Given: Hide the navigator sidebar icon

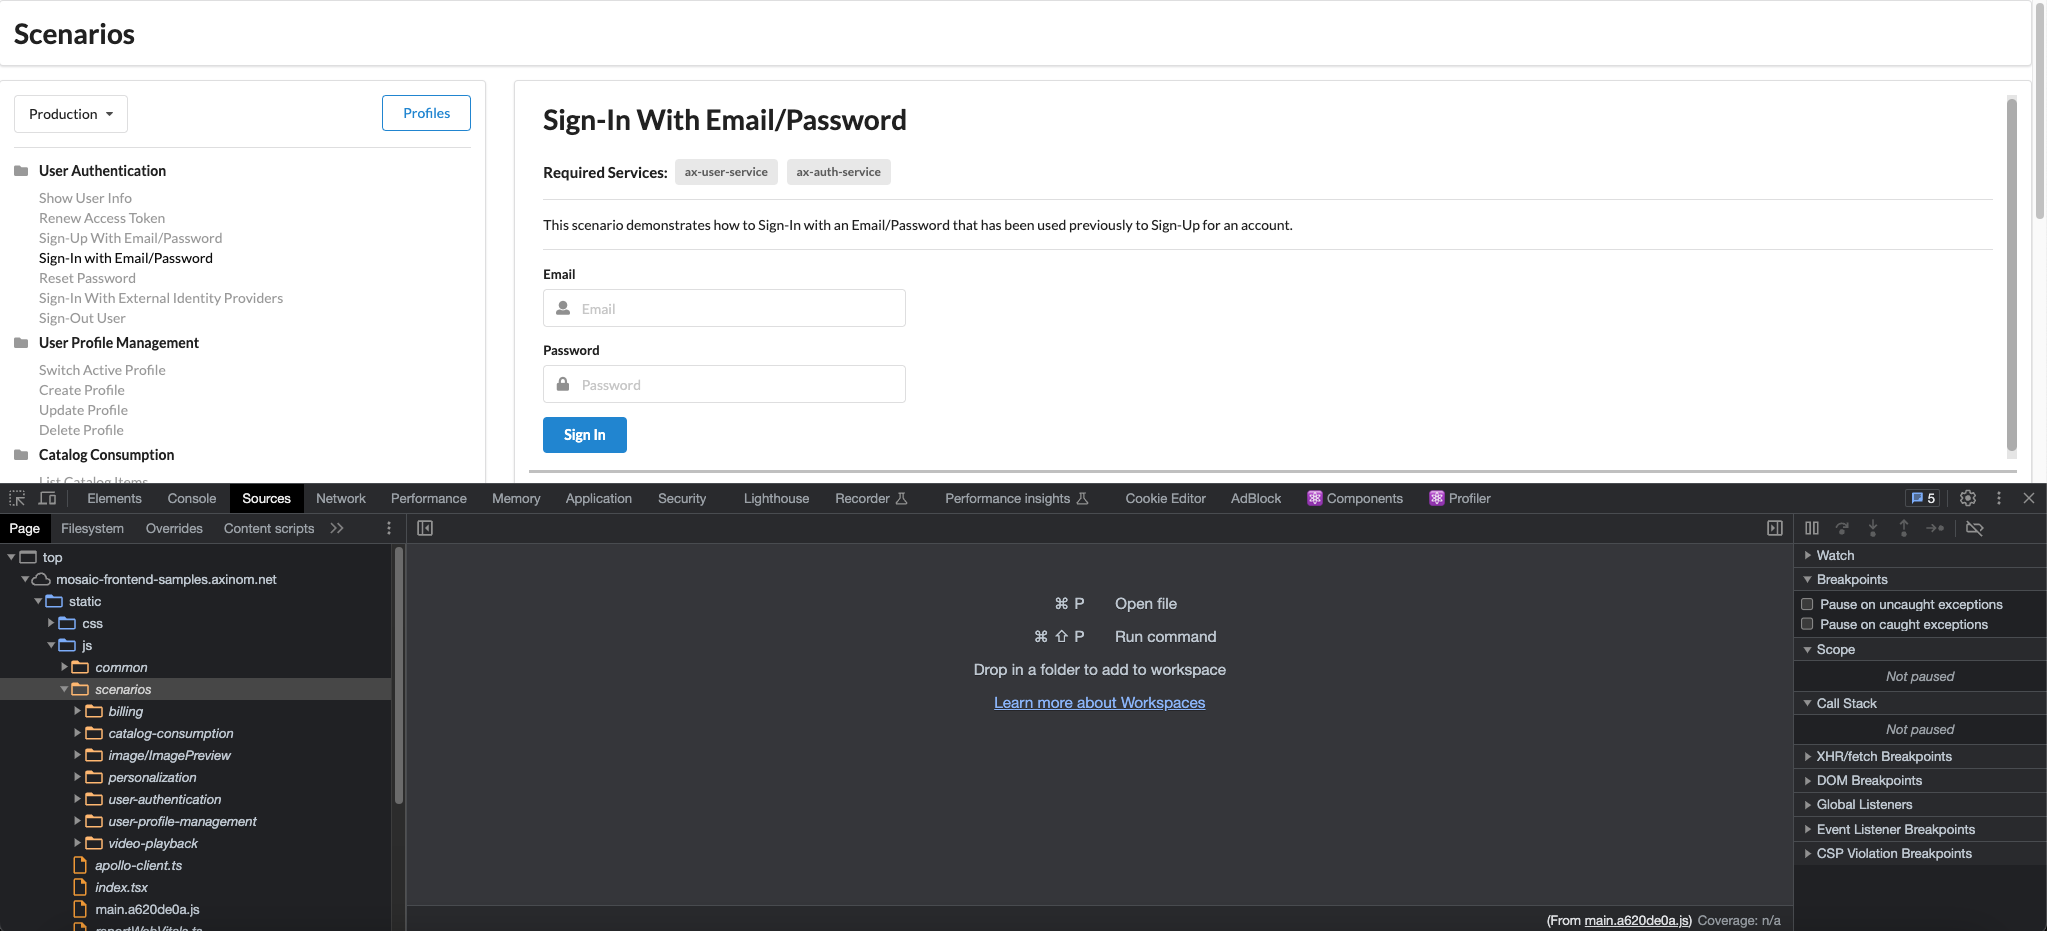Looking at the screenshot, I should pos(425,528).
